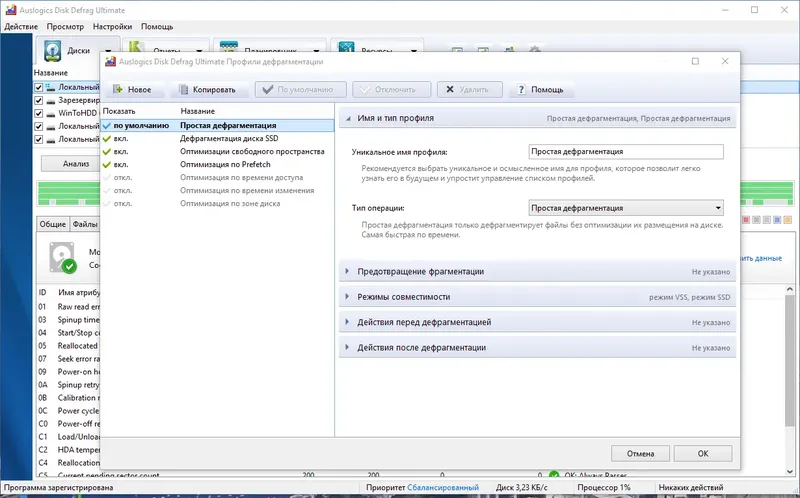Click the Никаких действий status entry

point(691,488)
